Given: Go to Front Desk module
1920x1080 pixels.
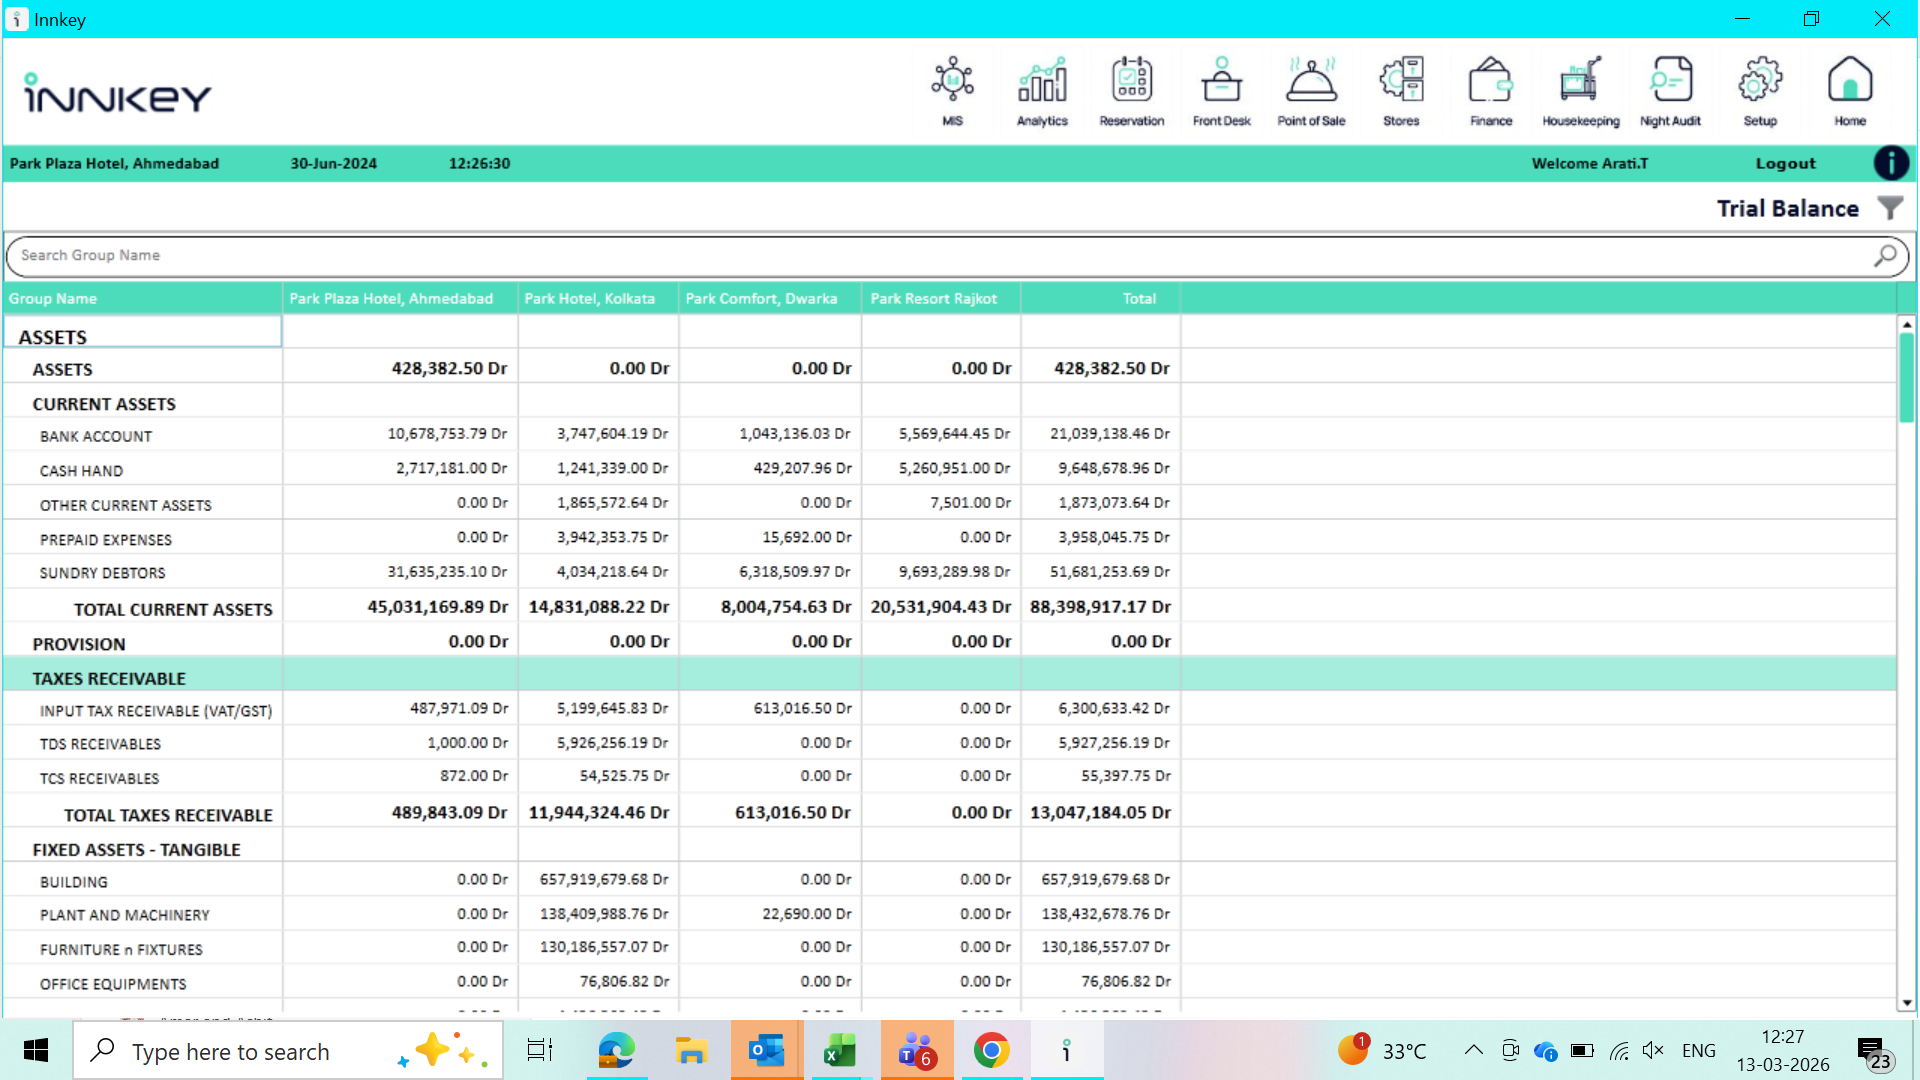Looking at the screenshot, I should (1221, 91).
